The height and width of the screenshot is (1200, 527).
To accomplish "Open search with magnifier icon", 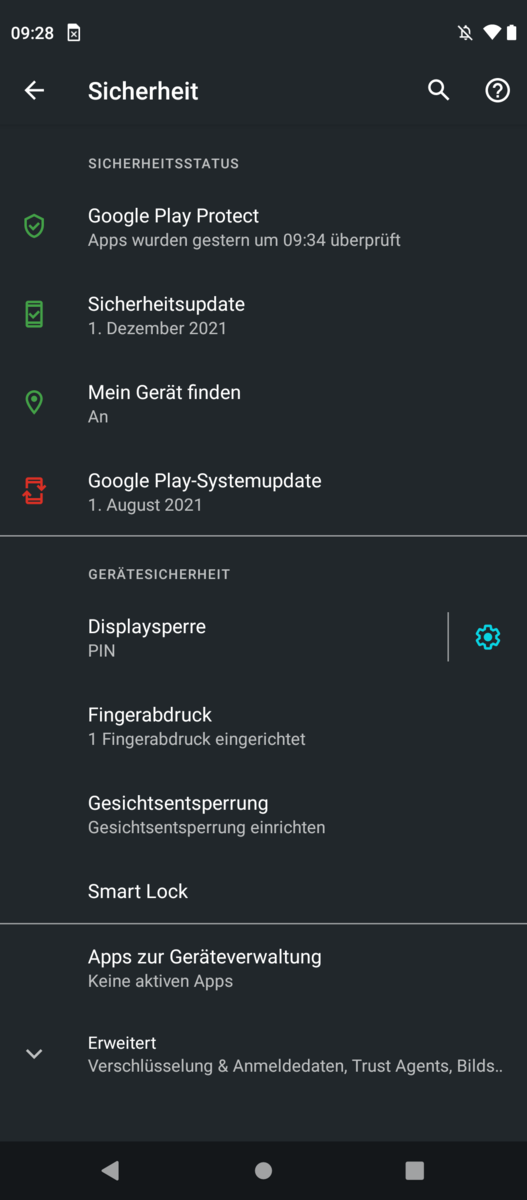I will (x=438, y=90).
